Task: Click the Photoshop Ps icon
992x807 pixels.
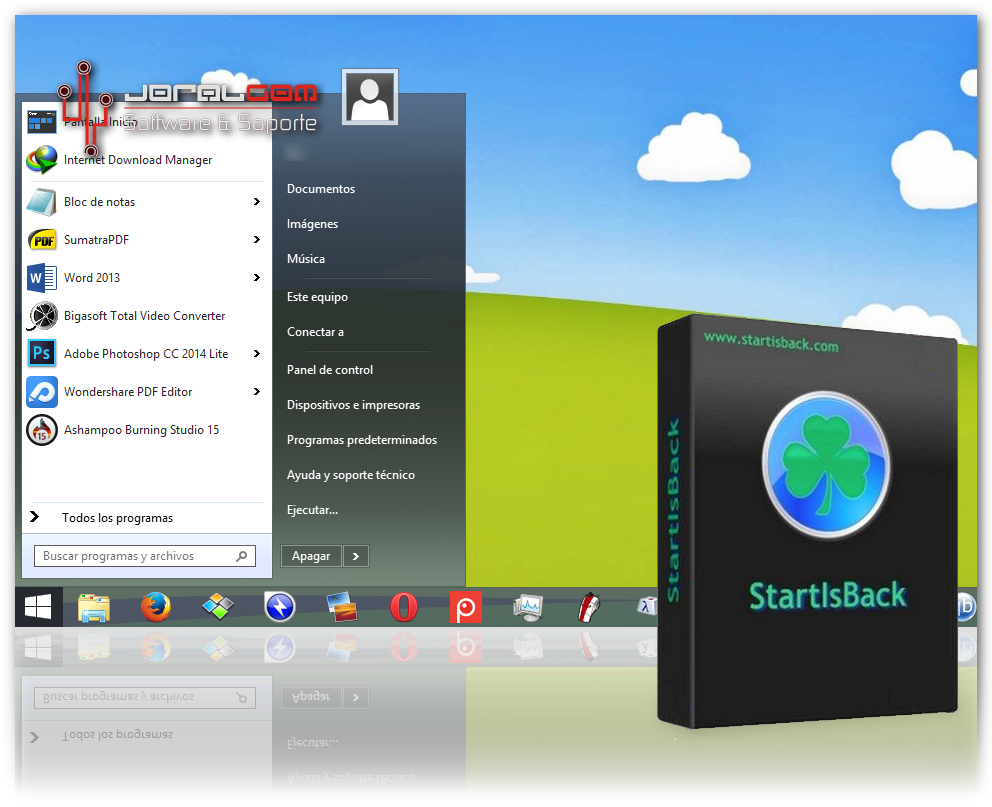Action: click(x=42, y=353)
